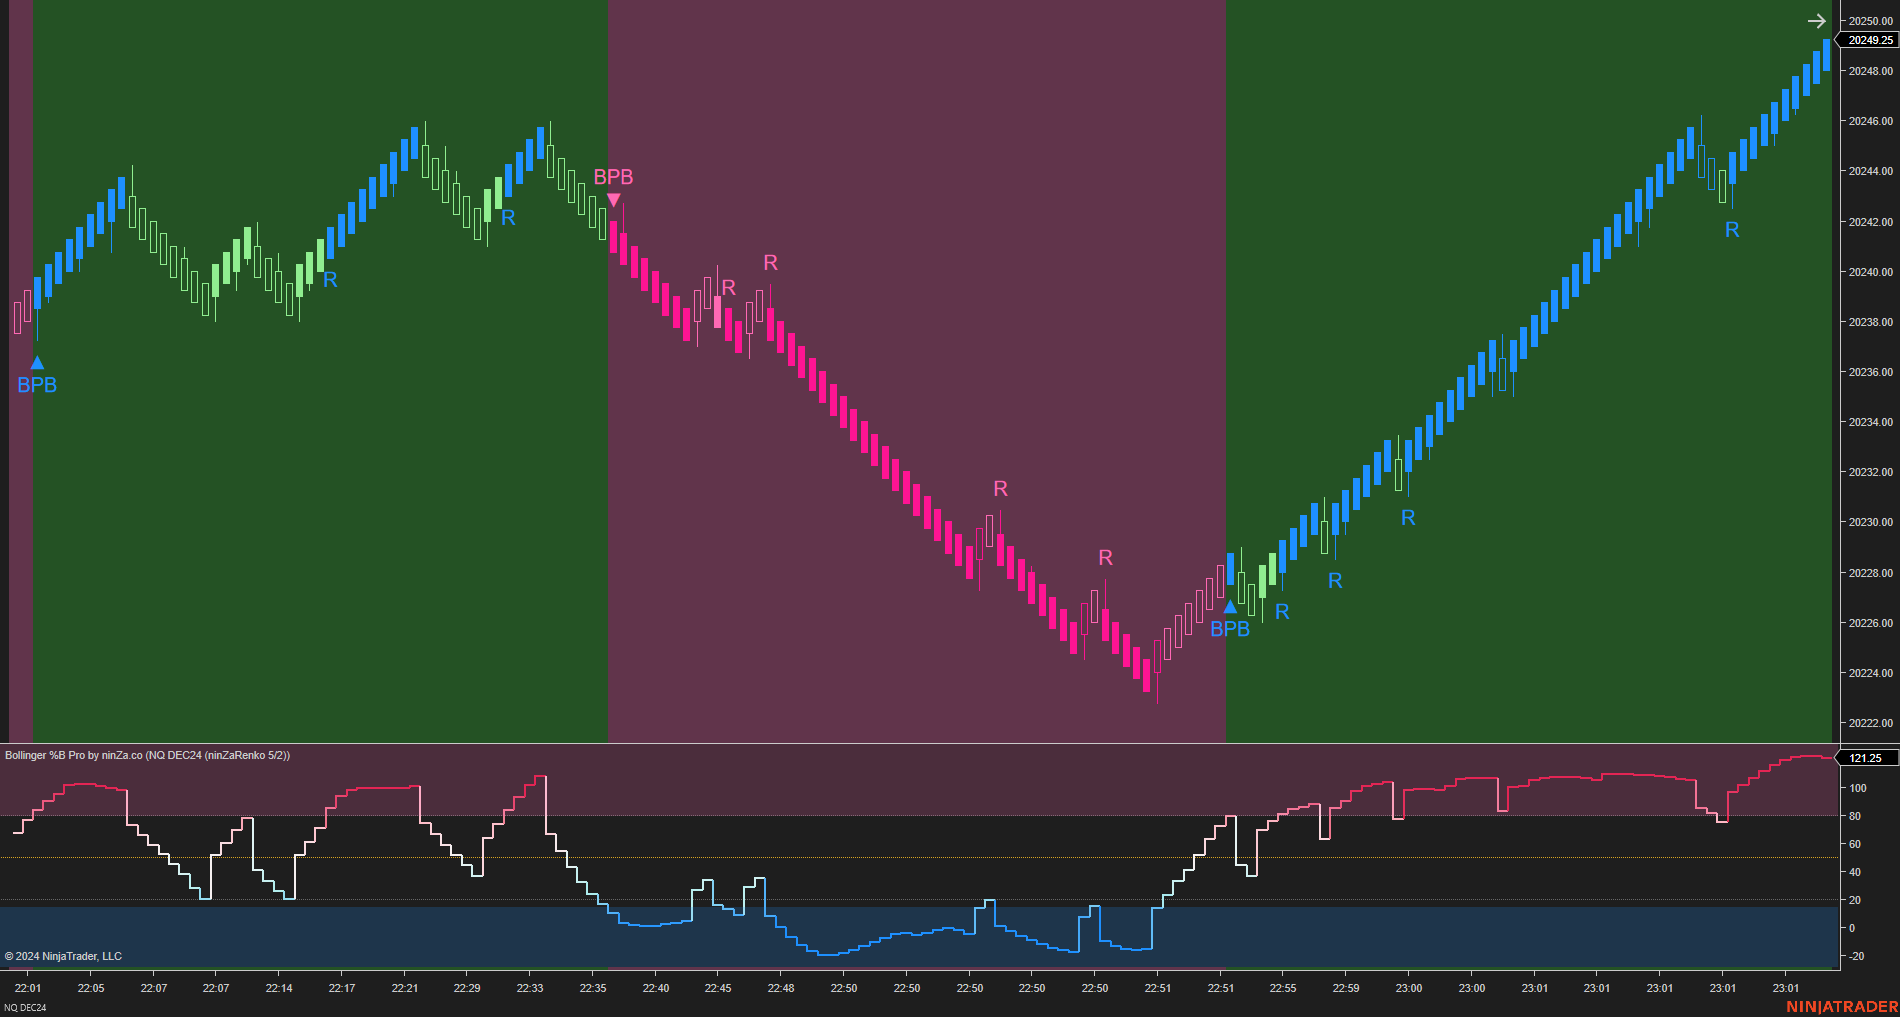This screenshot has height=1017, width=1900.
Task: Click the 20230.00 price axis label
Action: [1870, 522]
